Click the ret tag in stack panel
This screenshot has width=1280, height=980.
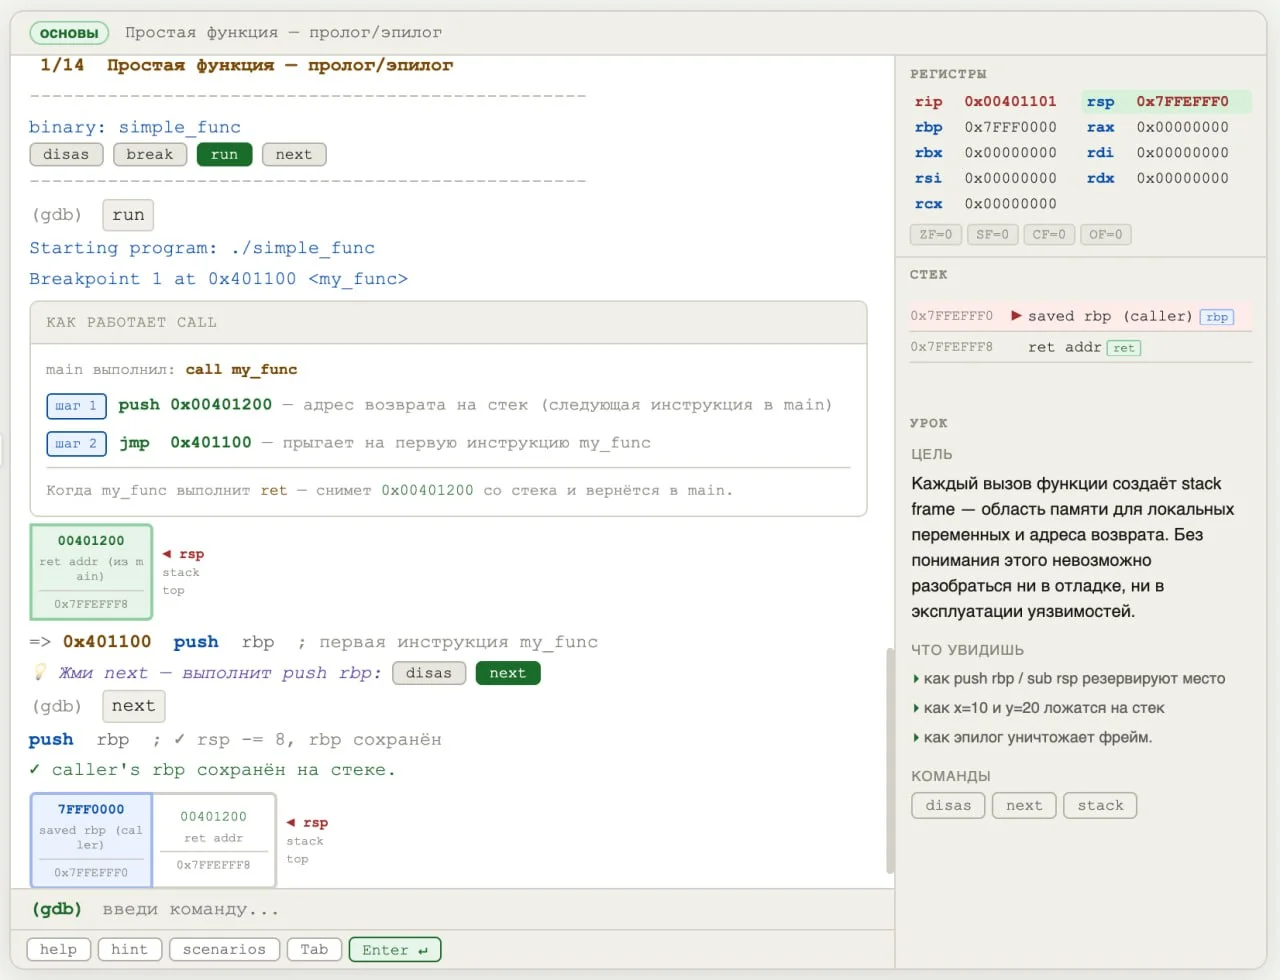pyautogui.click(x=1124, y=348)
